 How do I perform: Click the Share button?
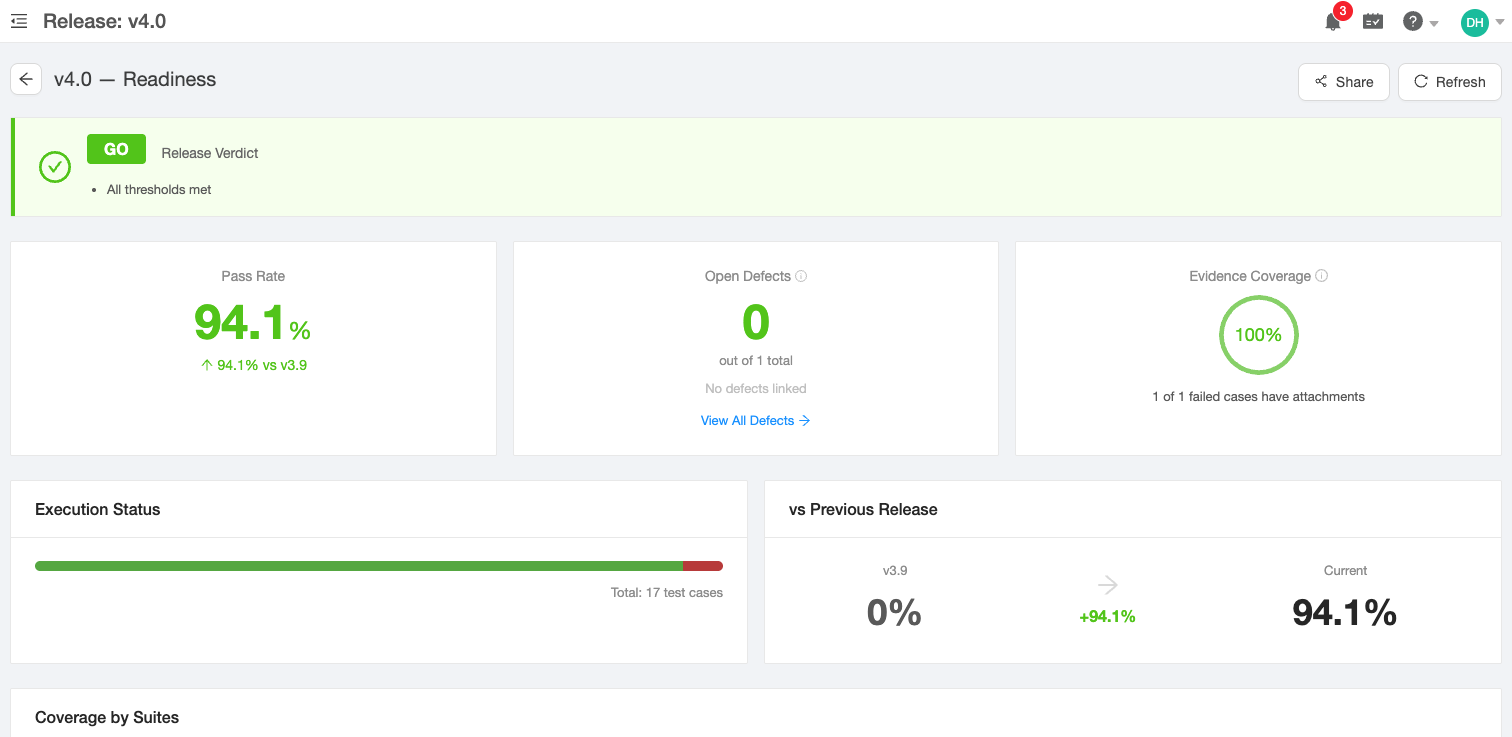click(x=1343, y=81)
